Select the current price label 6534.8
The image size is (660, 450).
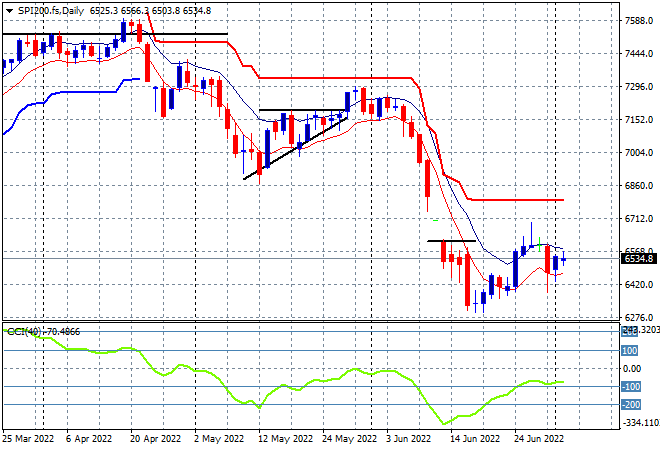tap(636, 259)
